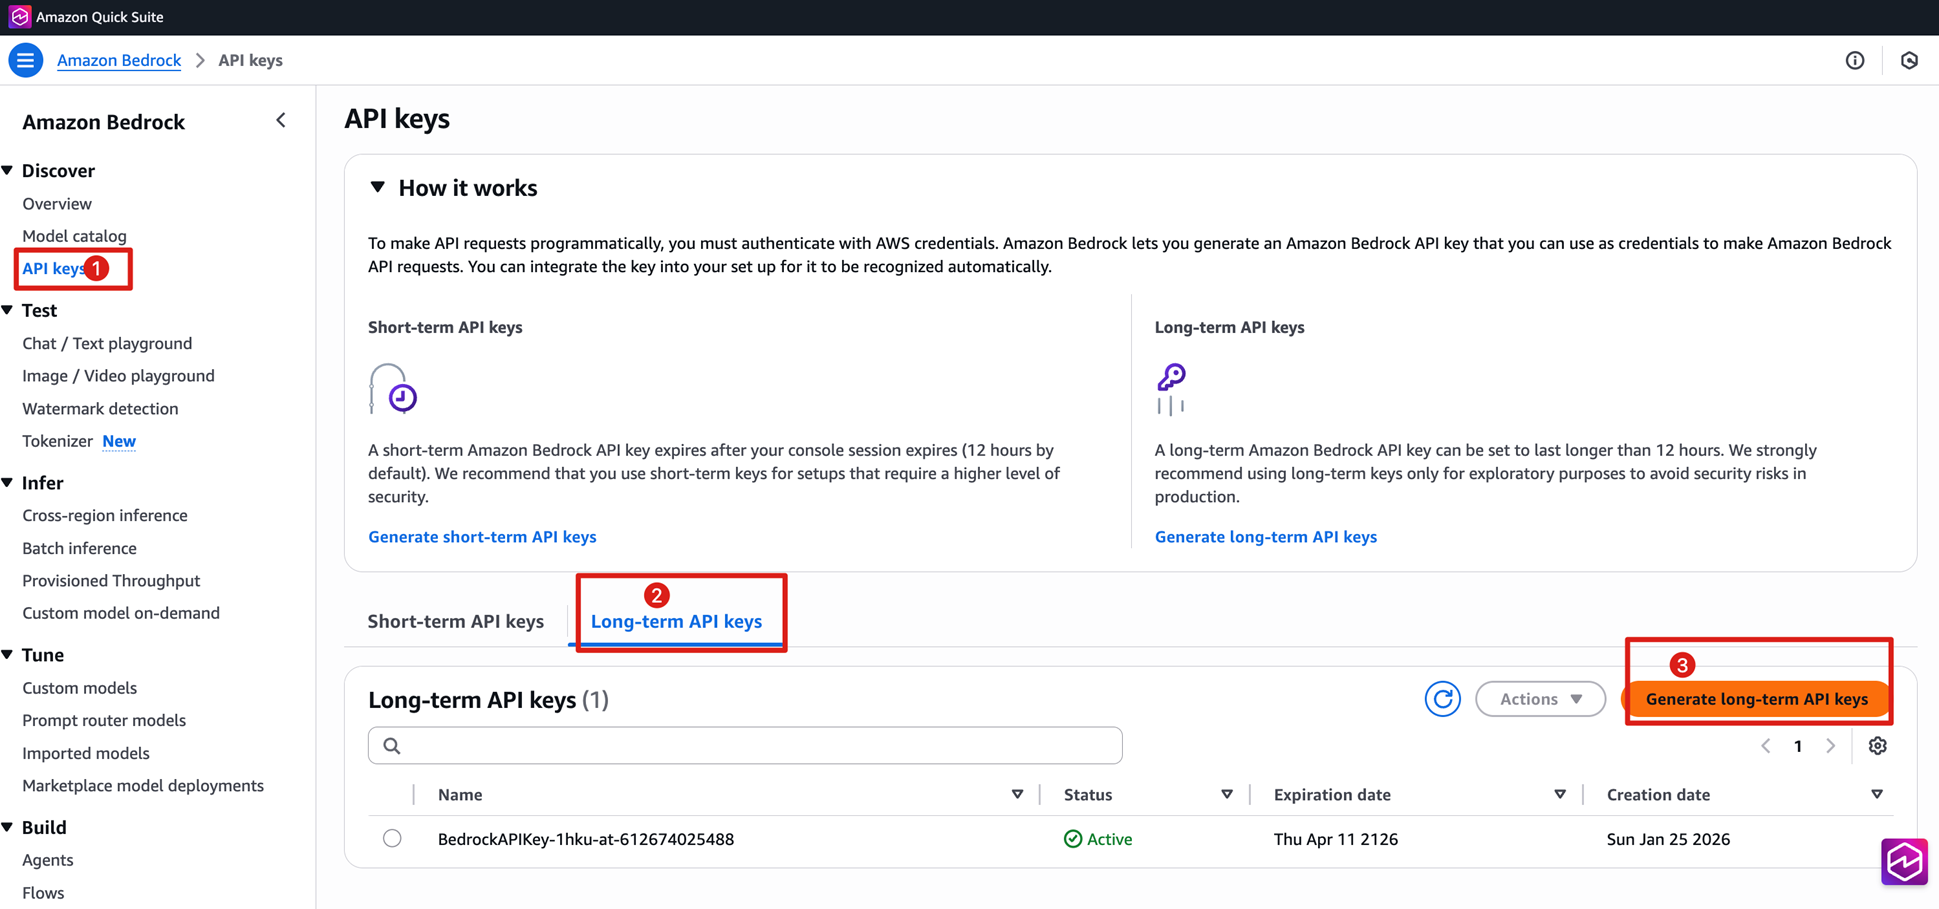Click the green Active status check icon
Viewport: 1939px width, 909px height.
coord(1073,839)
